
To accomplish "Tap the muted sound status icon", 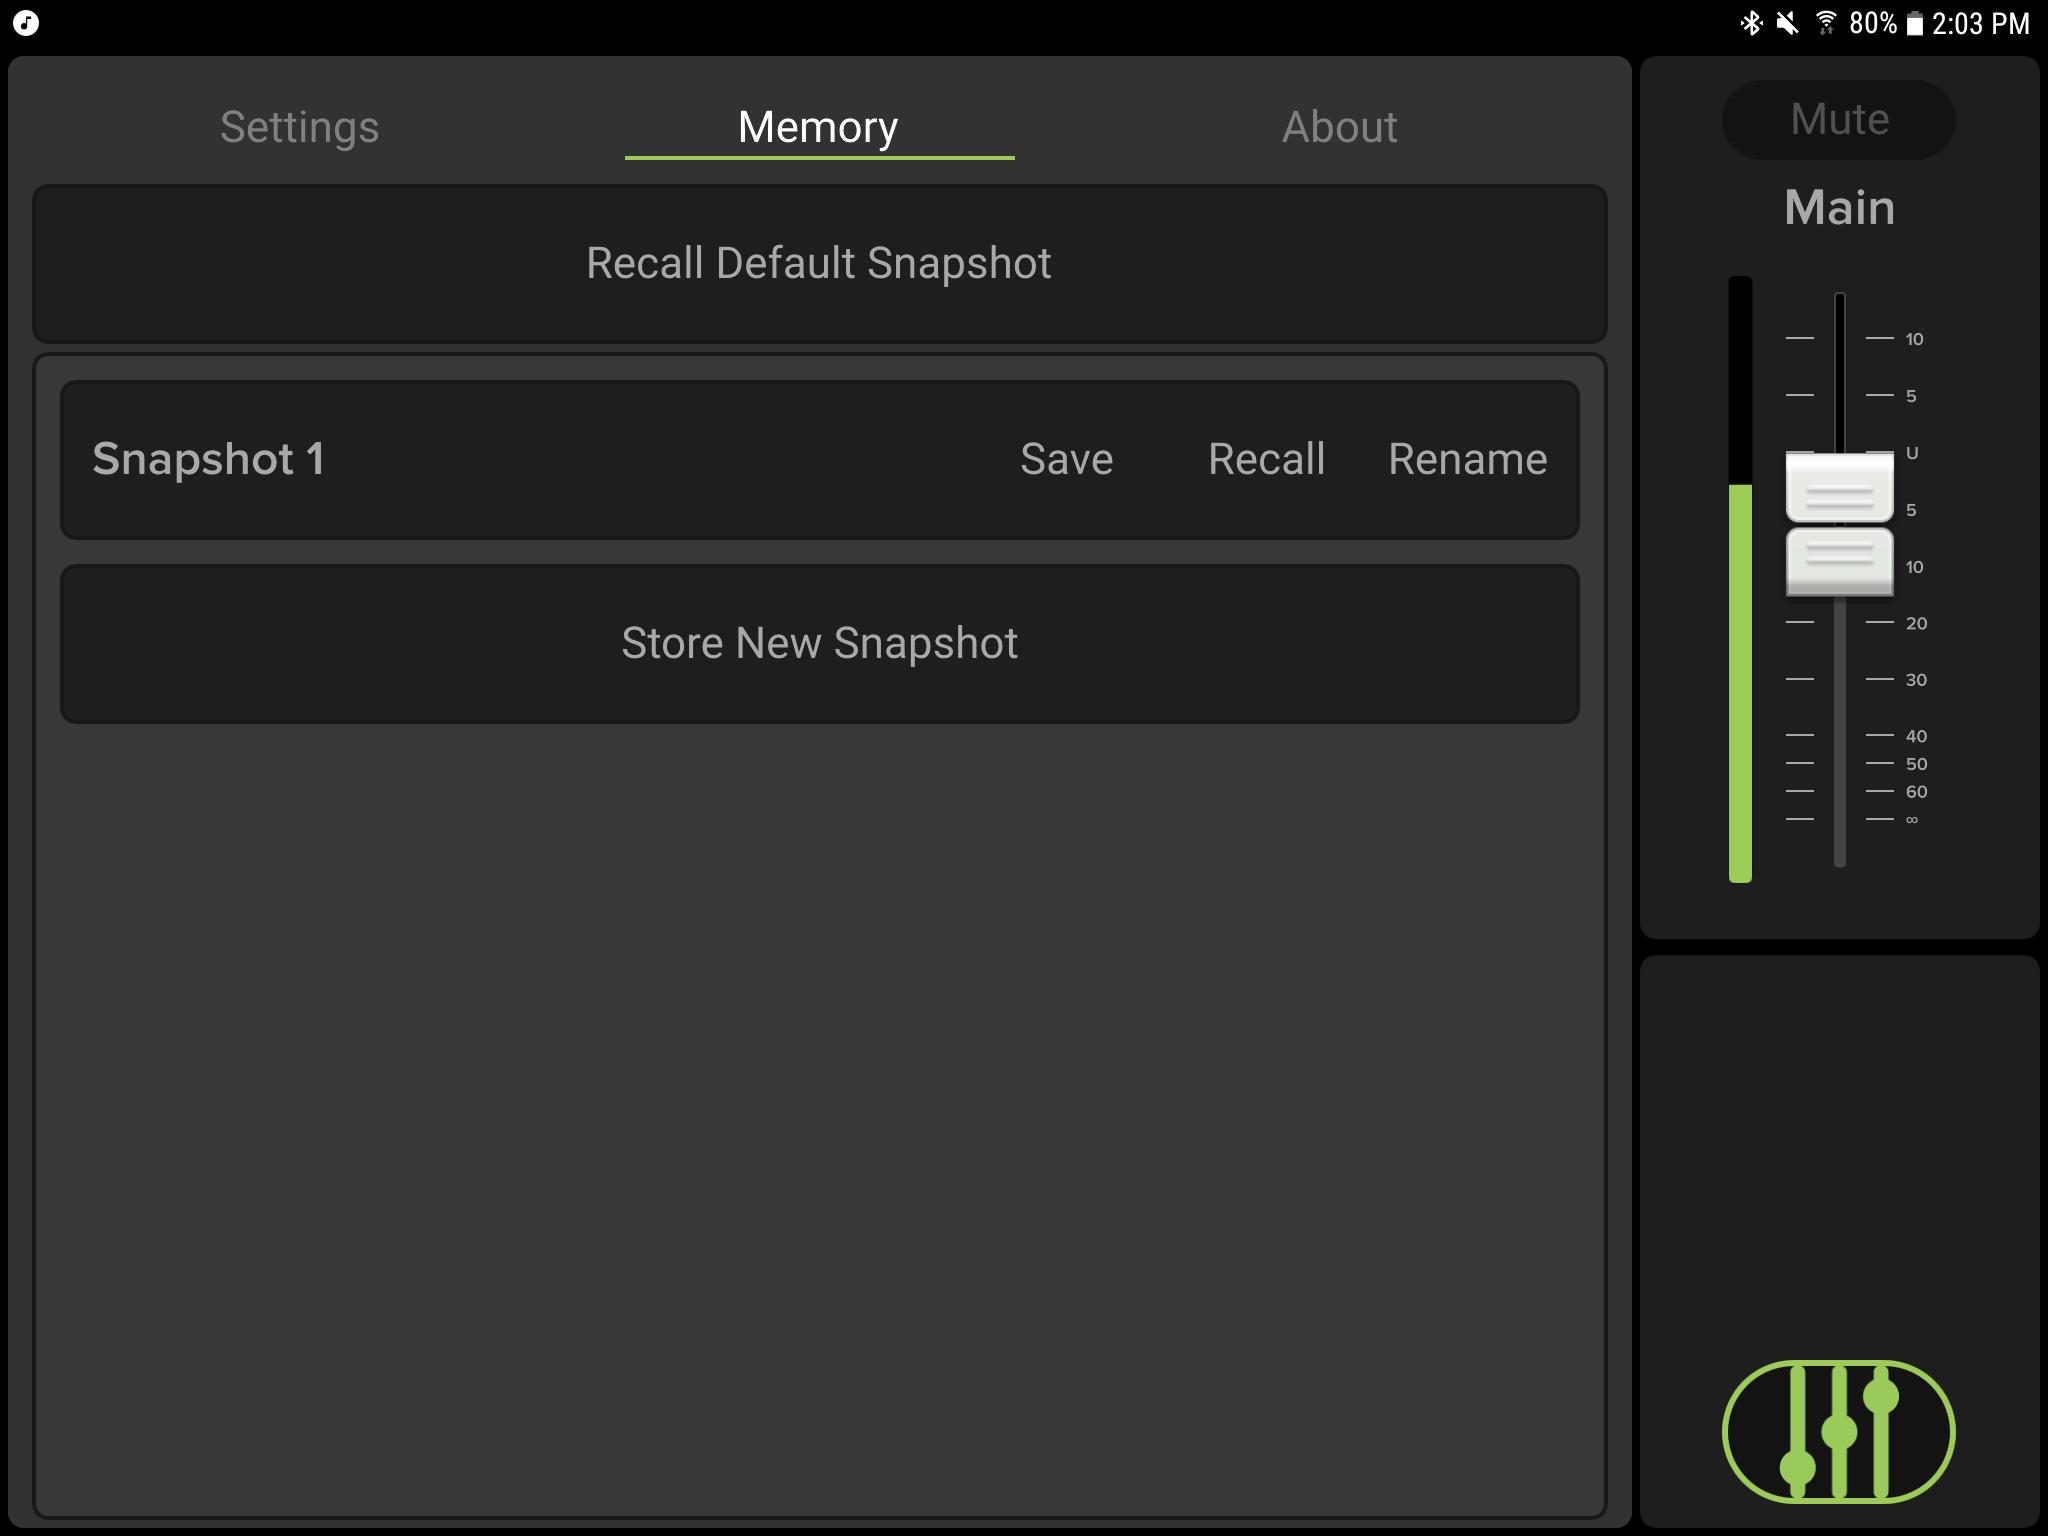I will click(1788, 23).
